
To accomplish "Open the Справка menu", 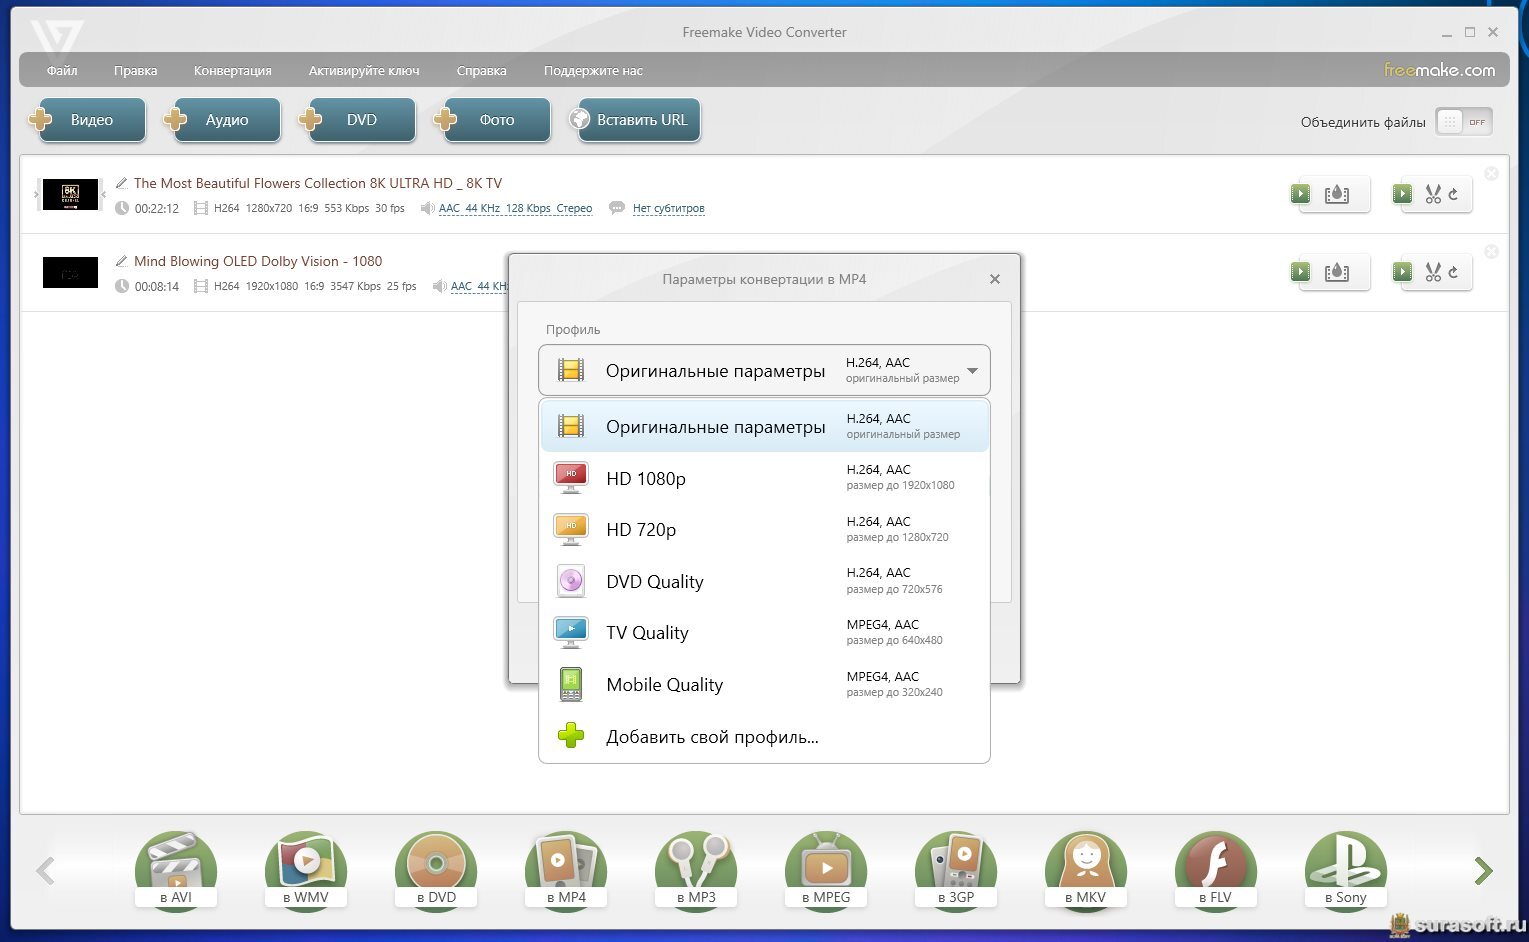I will (481, 71).
